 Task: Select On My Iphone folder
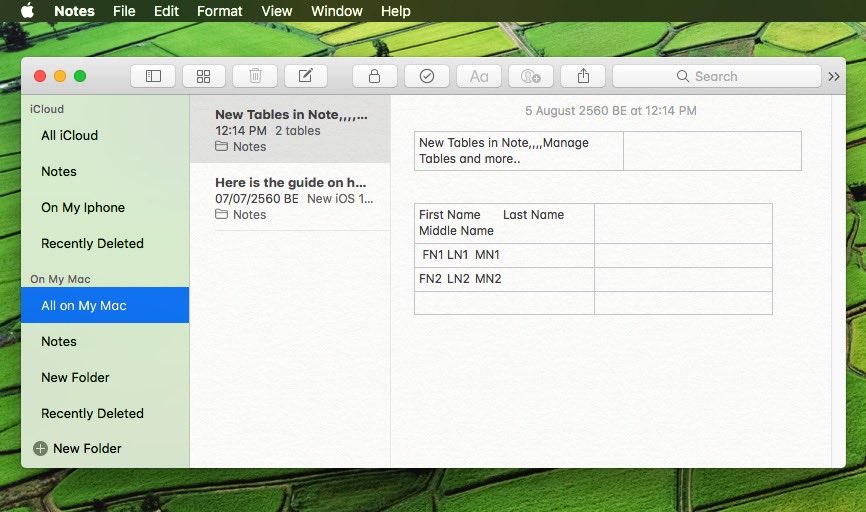pyautogui.click(x=105, y=207)
